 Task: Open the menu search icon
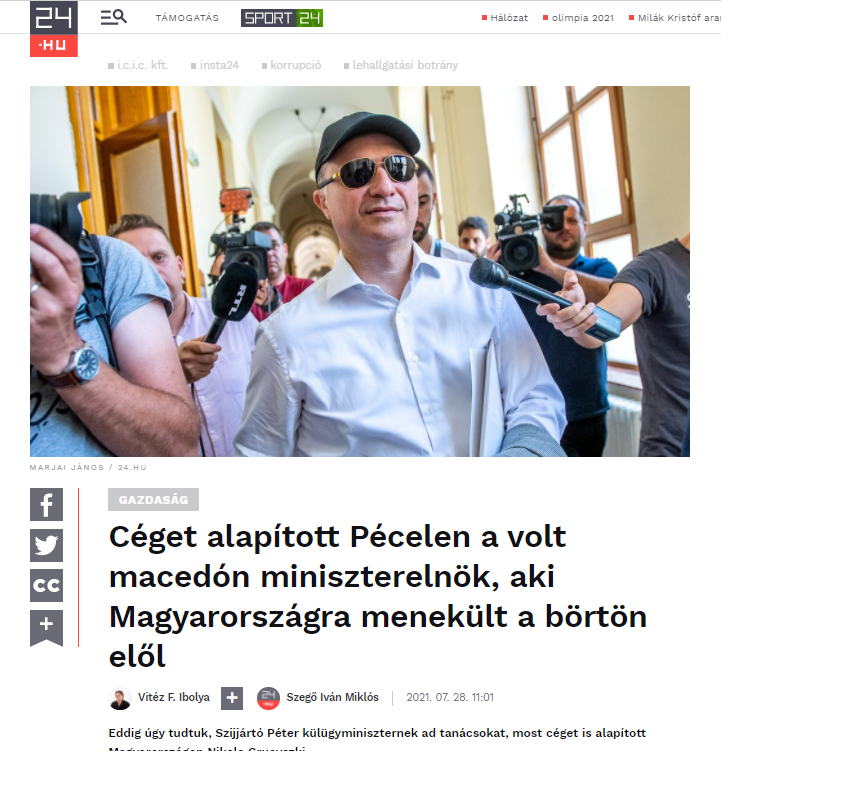(113, 17)
